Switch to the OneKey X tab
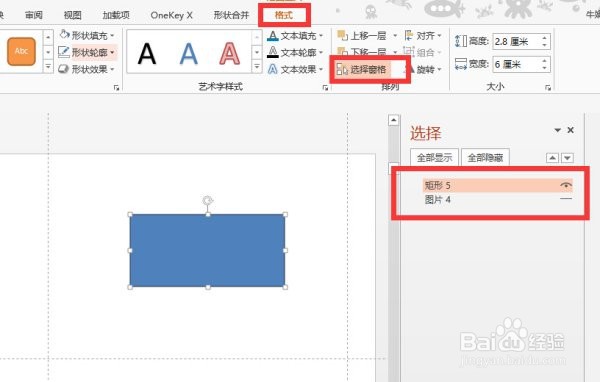Screen dimensions: 600x382 [171, 15]
